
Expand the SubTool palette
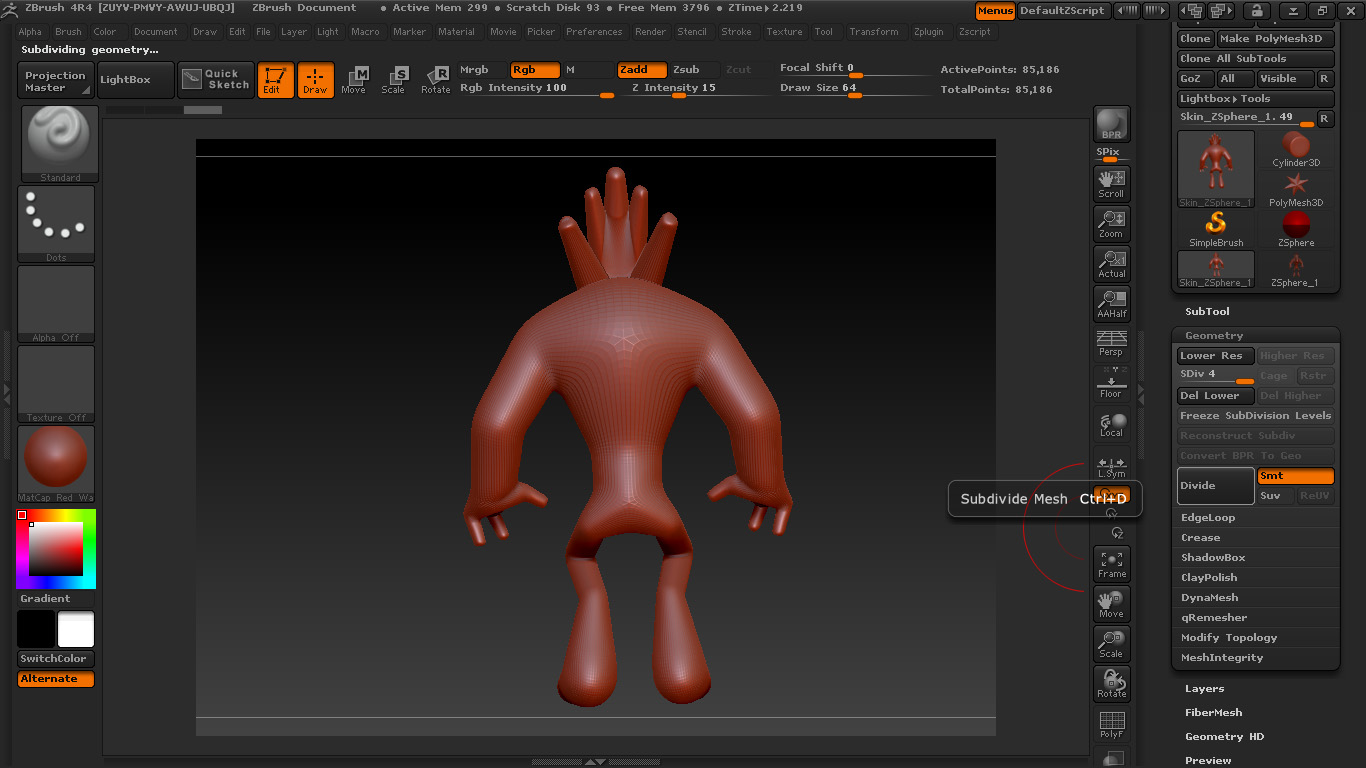click(1207, 312)
